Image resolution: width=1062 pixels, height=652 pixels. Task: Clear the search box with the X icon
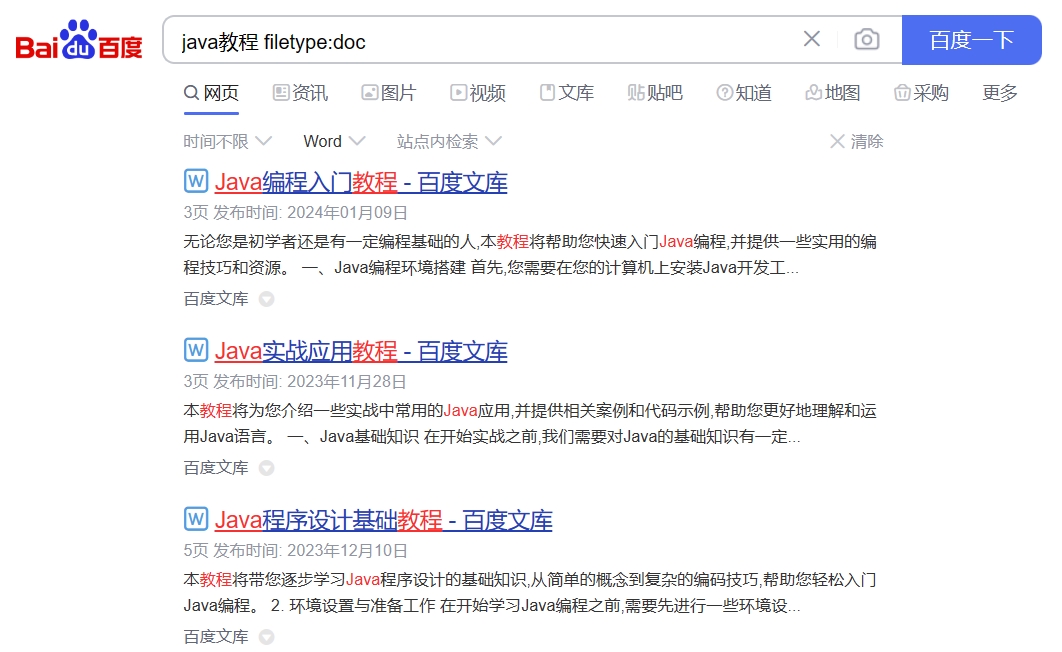(811, 38)
